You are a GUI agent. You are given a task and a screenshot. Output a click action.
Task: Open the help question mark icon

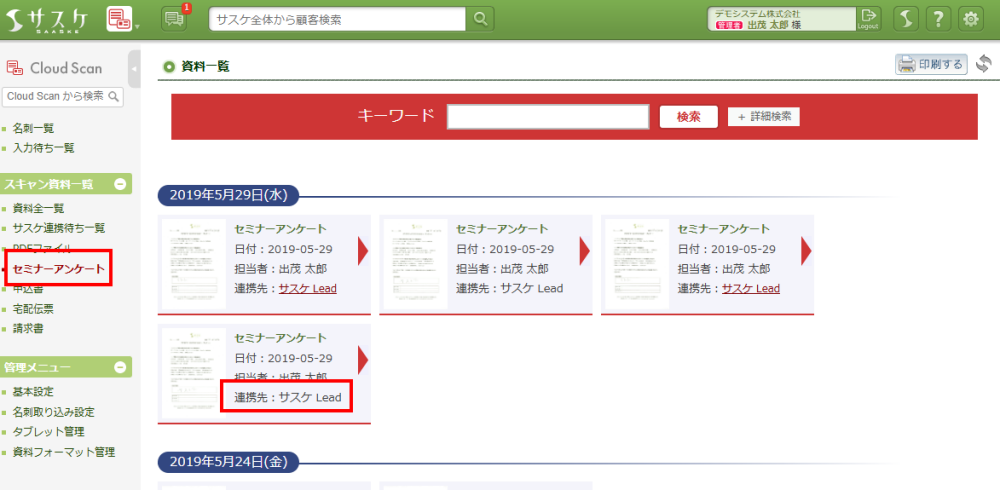point(938,18)
